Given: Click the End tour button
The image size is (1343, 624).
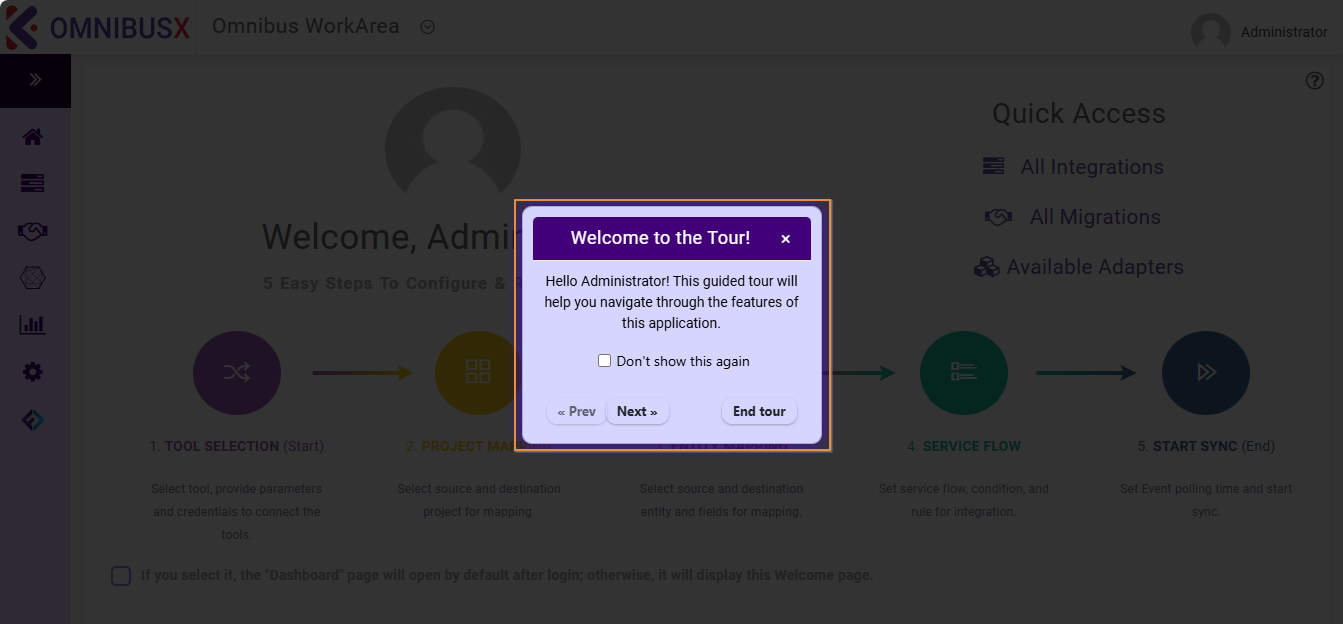Looking at the screenshot, I should coord(759,411).
